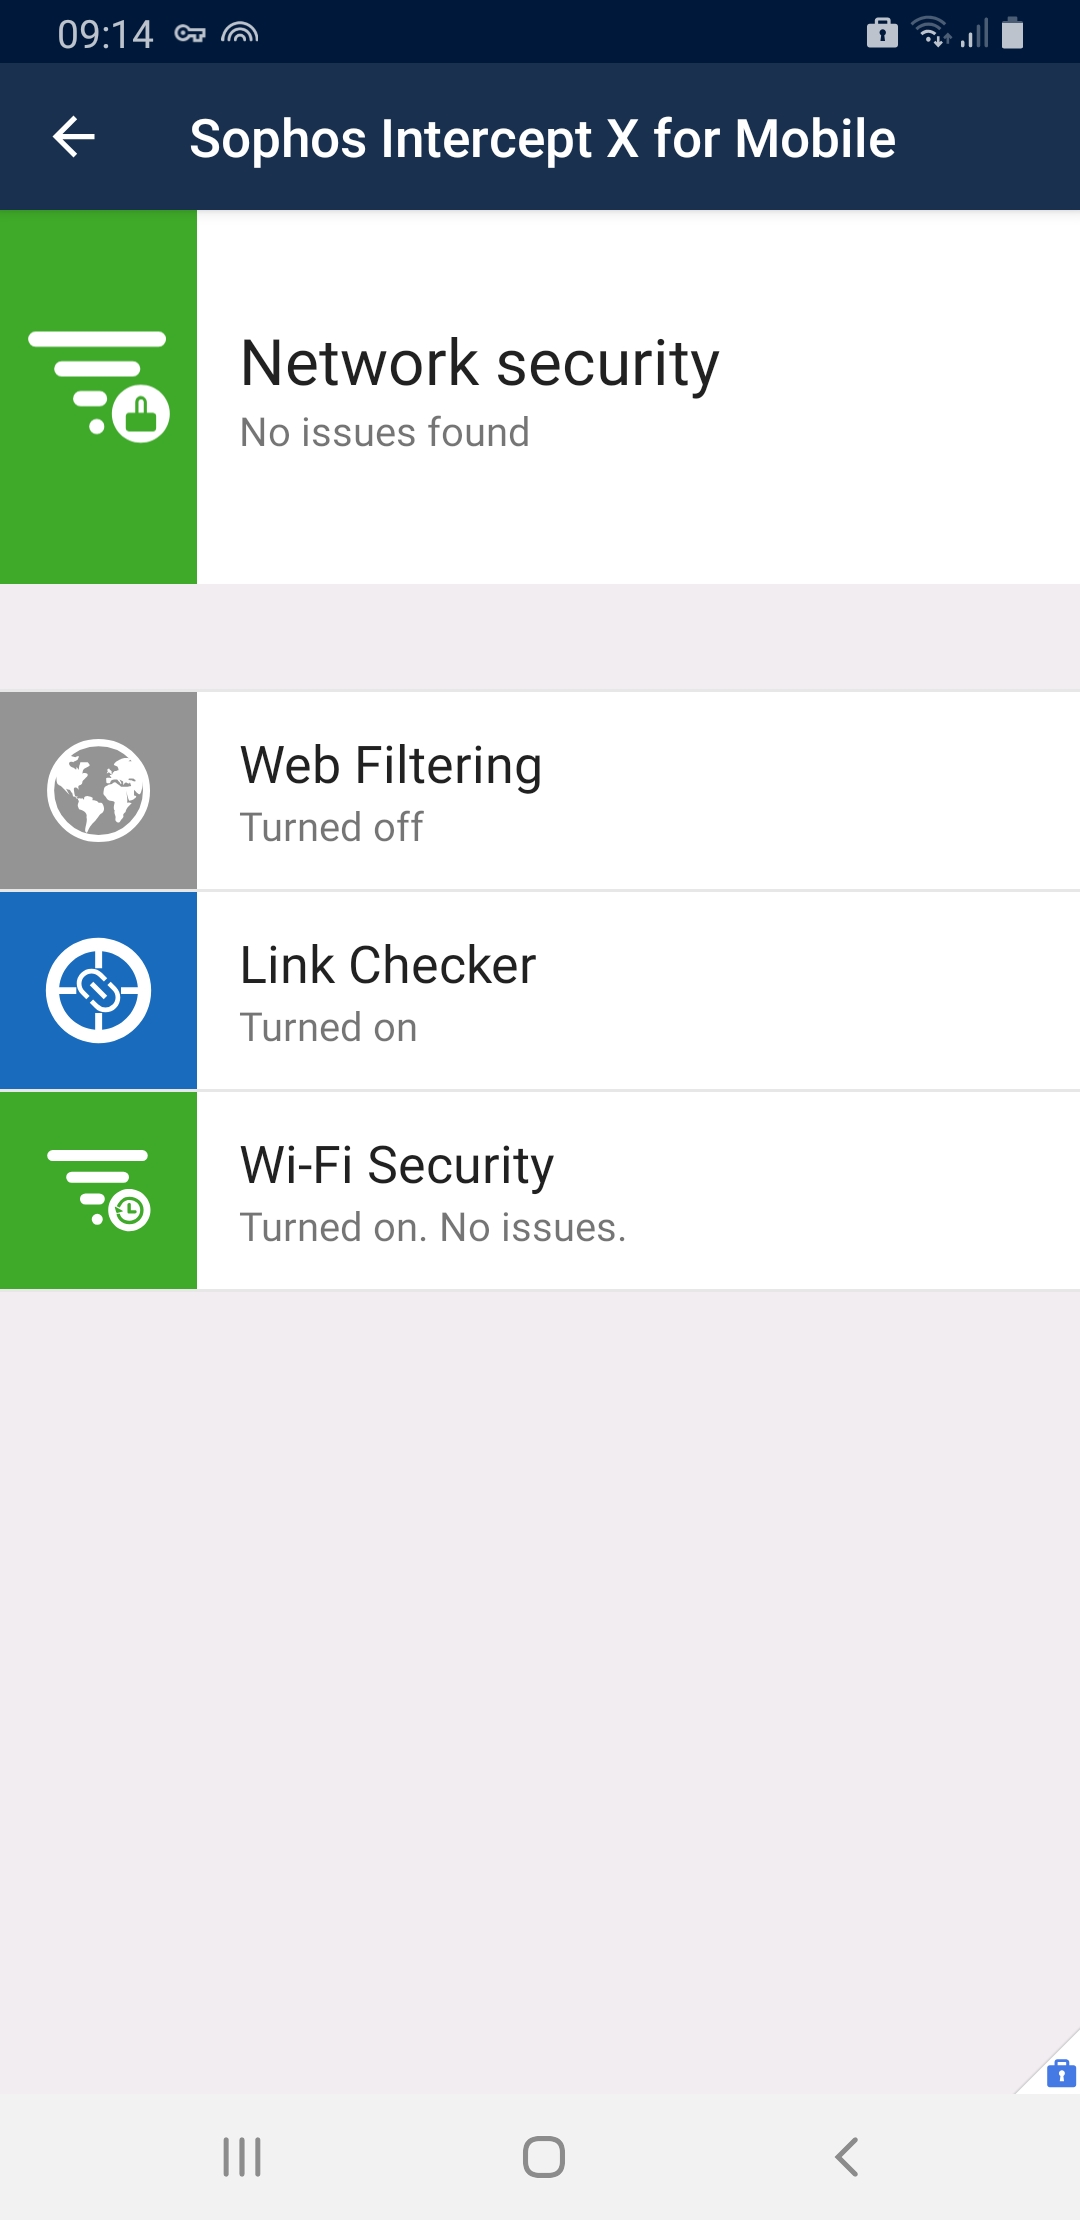Tap the Wi-Fi Security green icon
The height and width of the screenshot is (2220, 1080).
[x=98, y=1189]
